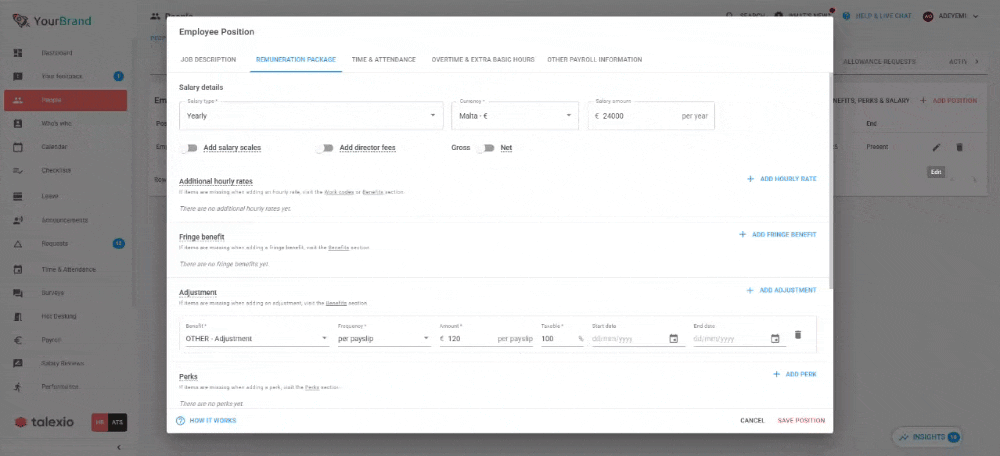
Task: Click the Calendar icon in sidebar
Action: pos(18,147)
